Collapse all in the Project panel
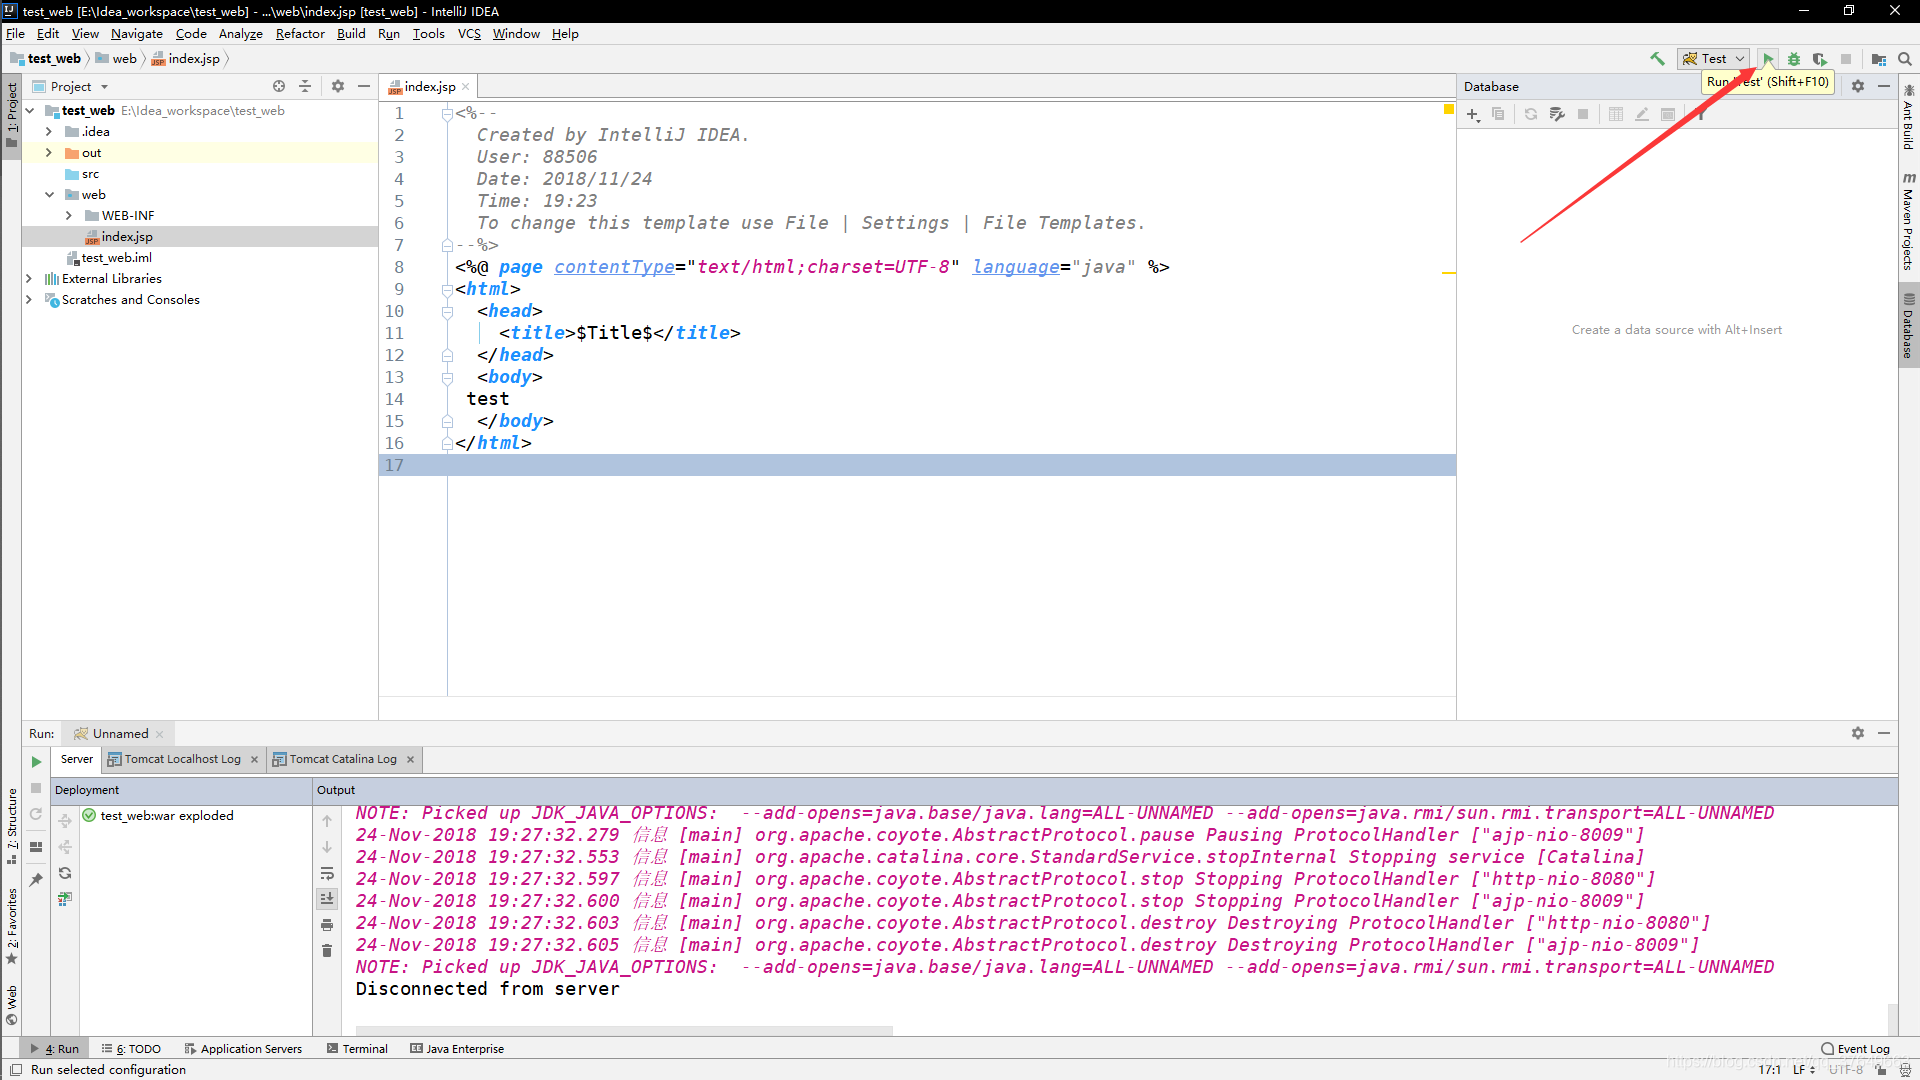The width and height of the screenshot is (1920, 1080). coord(305,87)
